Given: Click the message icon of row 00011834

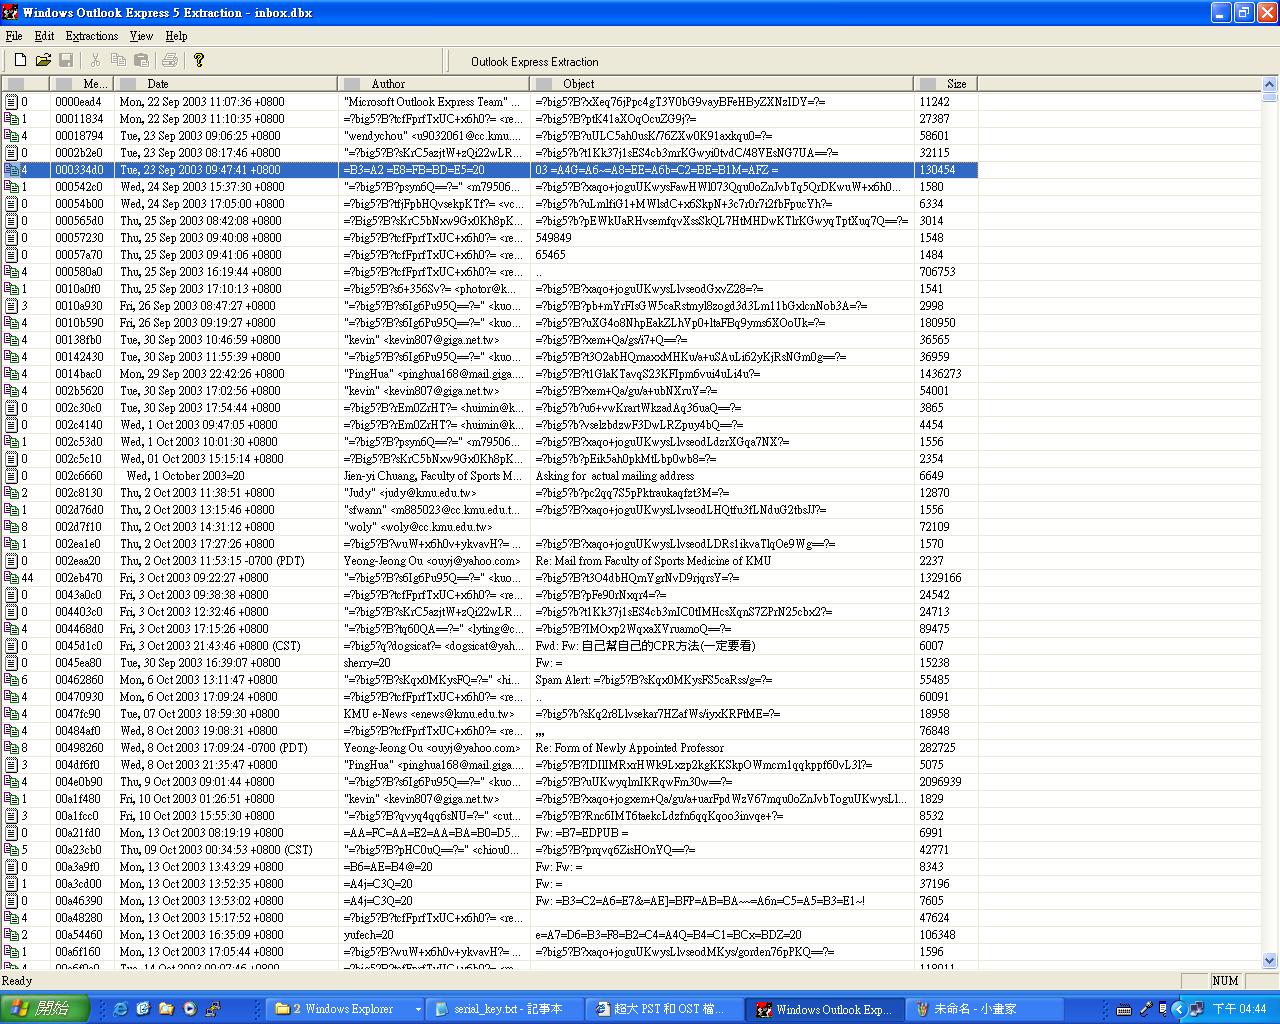Looking at the screenshot, I should tap(11, 119).
